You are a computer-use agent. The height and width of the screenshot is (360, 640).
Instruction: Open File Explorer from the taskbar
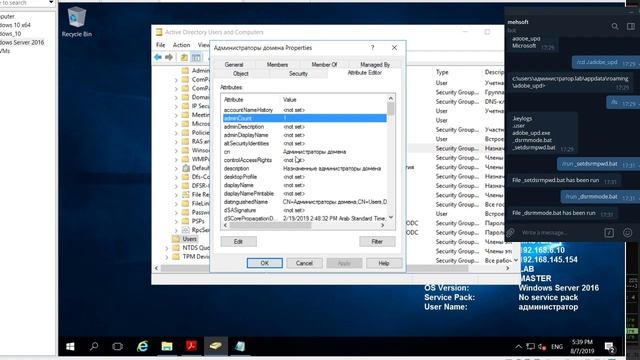click(x=167, y=347)
